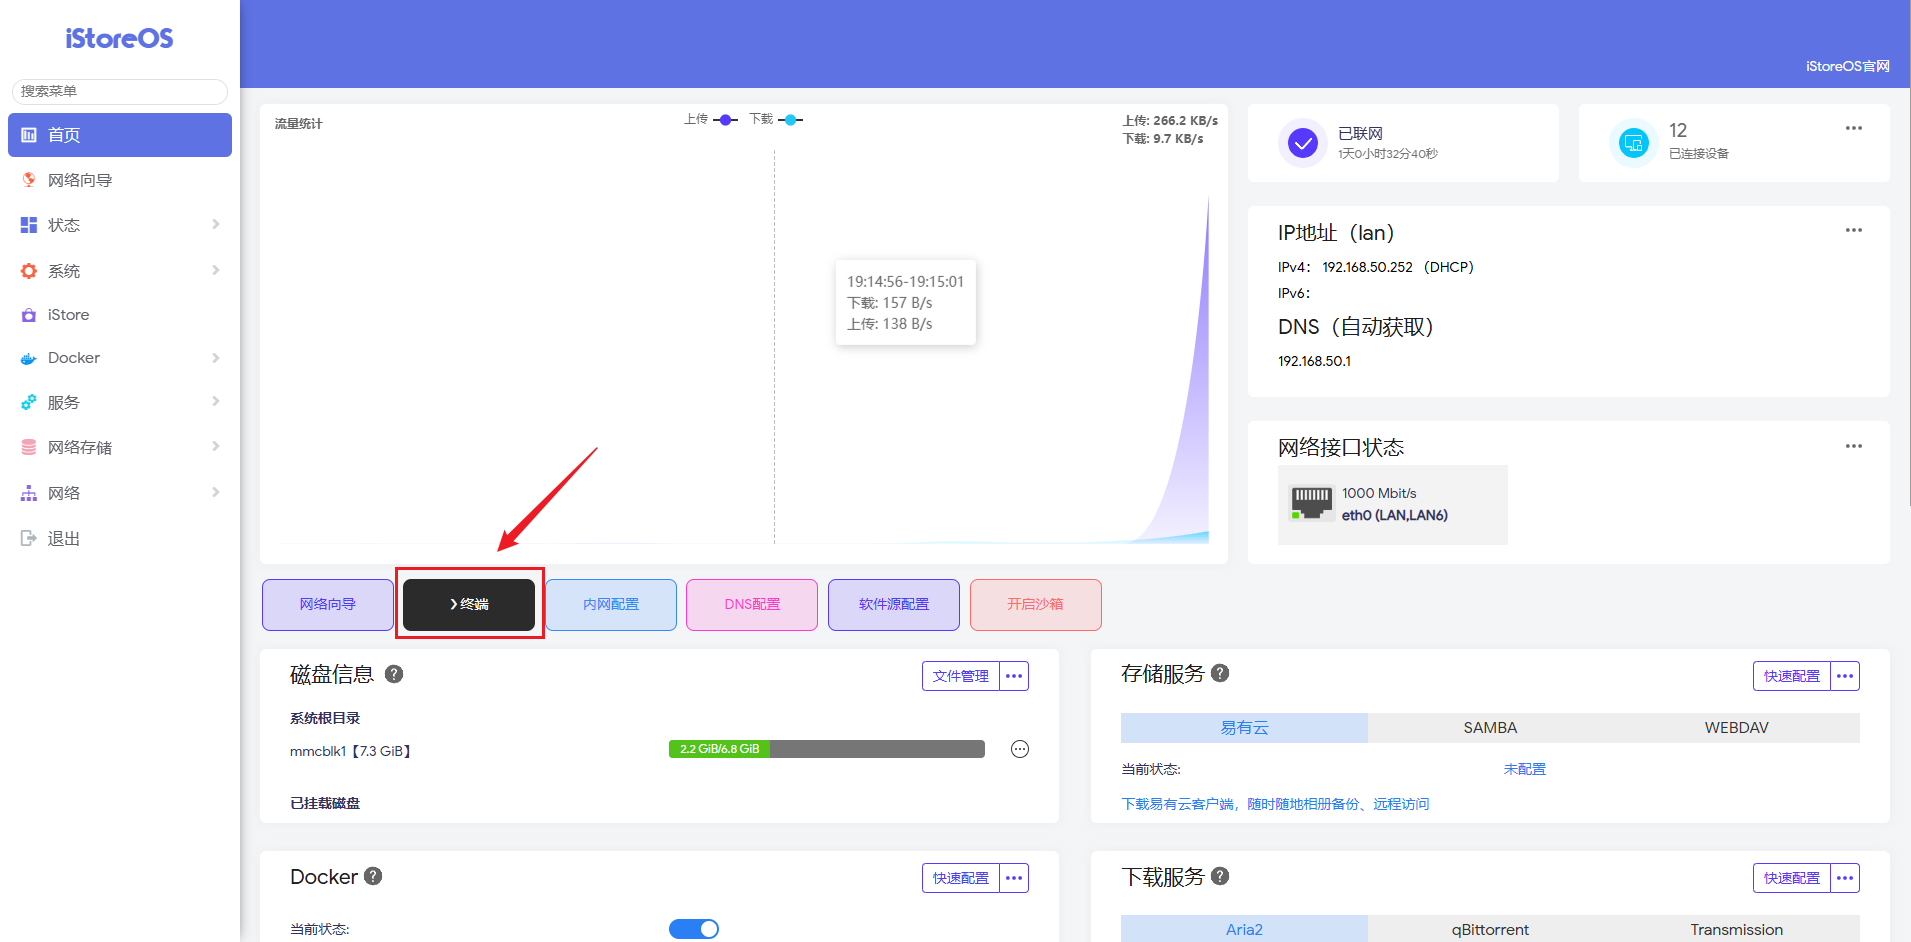Click the 网络存储 storage icon

coord(29,447)
